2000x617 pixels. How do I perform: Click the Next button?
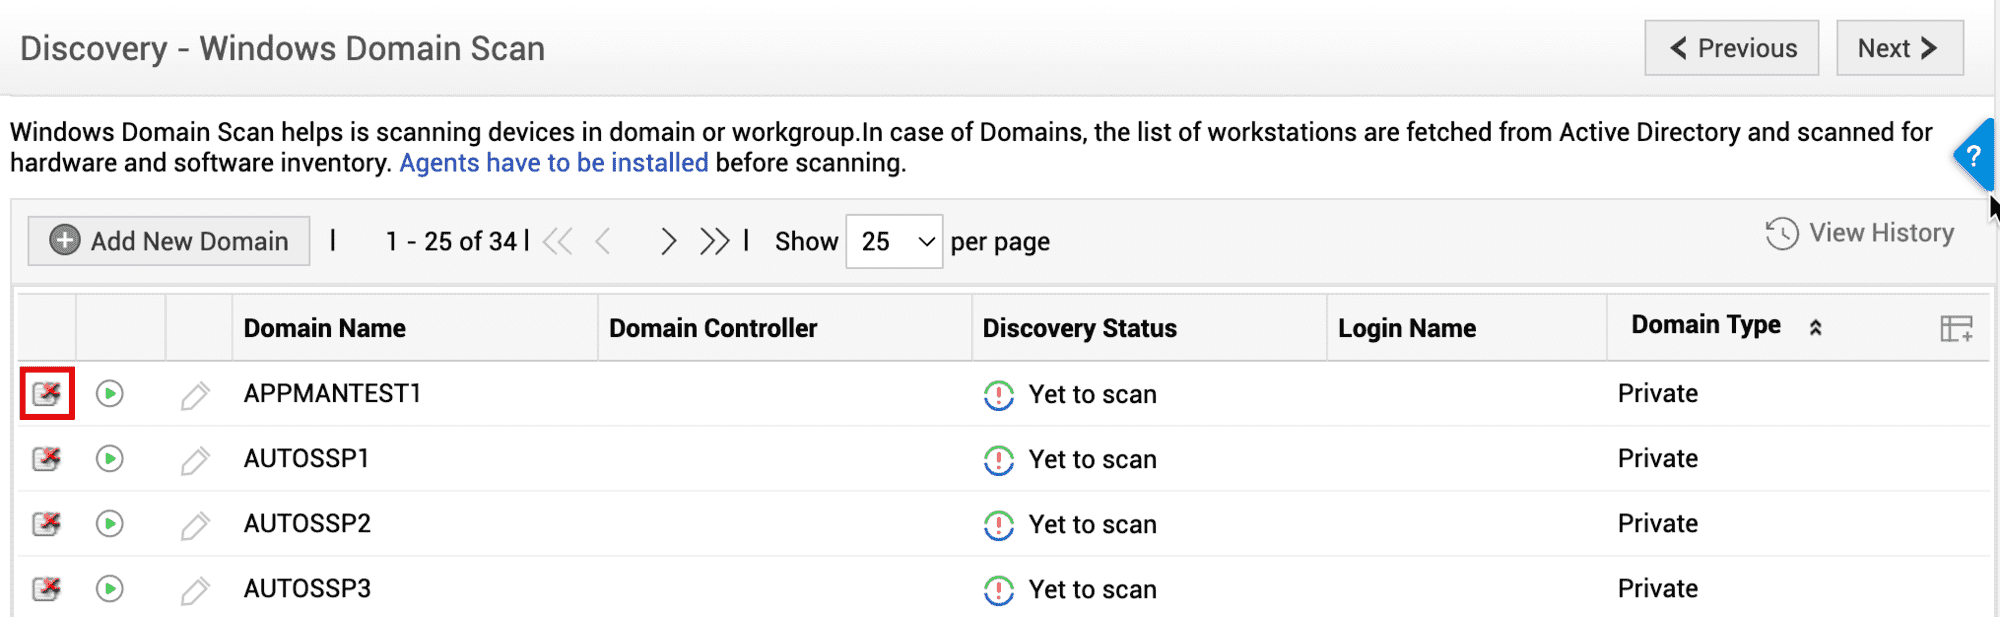pos(1898,48)
